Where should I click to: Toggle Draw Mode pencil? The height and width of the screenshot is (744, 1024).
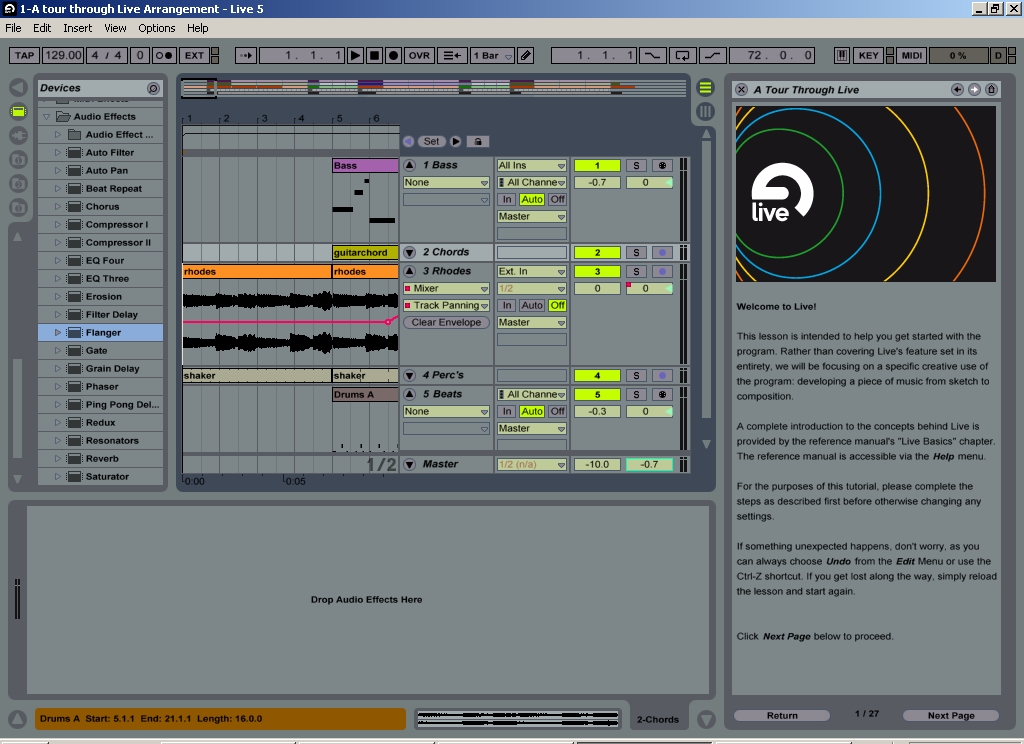(x=526, y=56)
